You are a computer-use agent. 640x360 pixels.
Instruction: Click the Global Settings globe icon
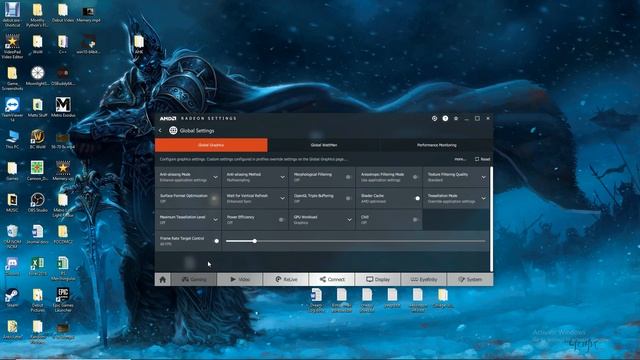173,131
